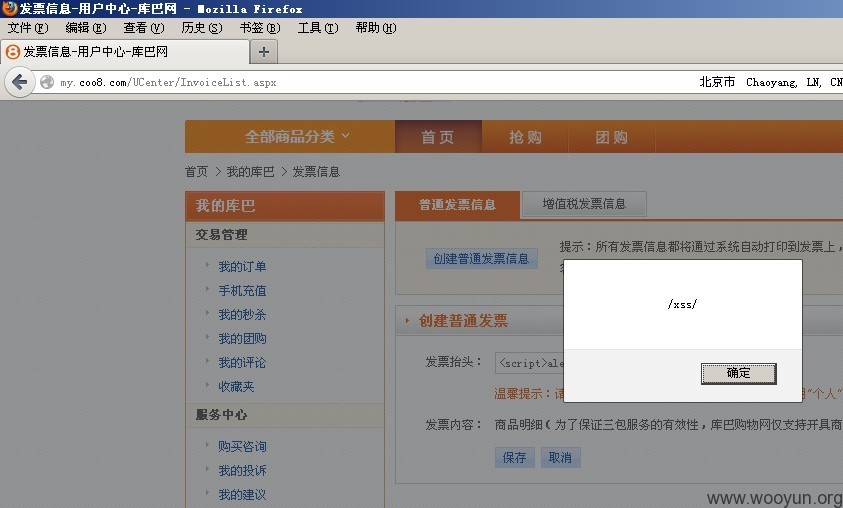The image size is (843, 508).
Task: Click the 交易管理 section heading
Action: coord(222,234)
